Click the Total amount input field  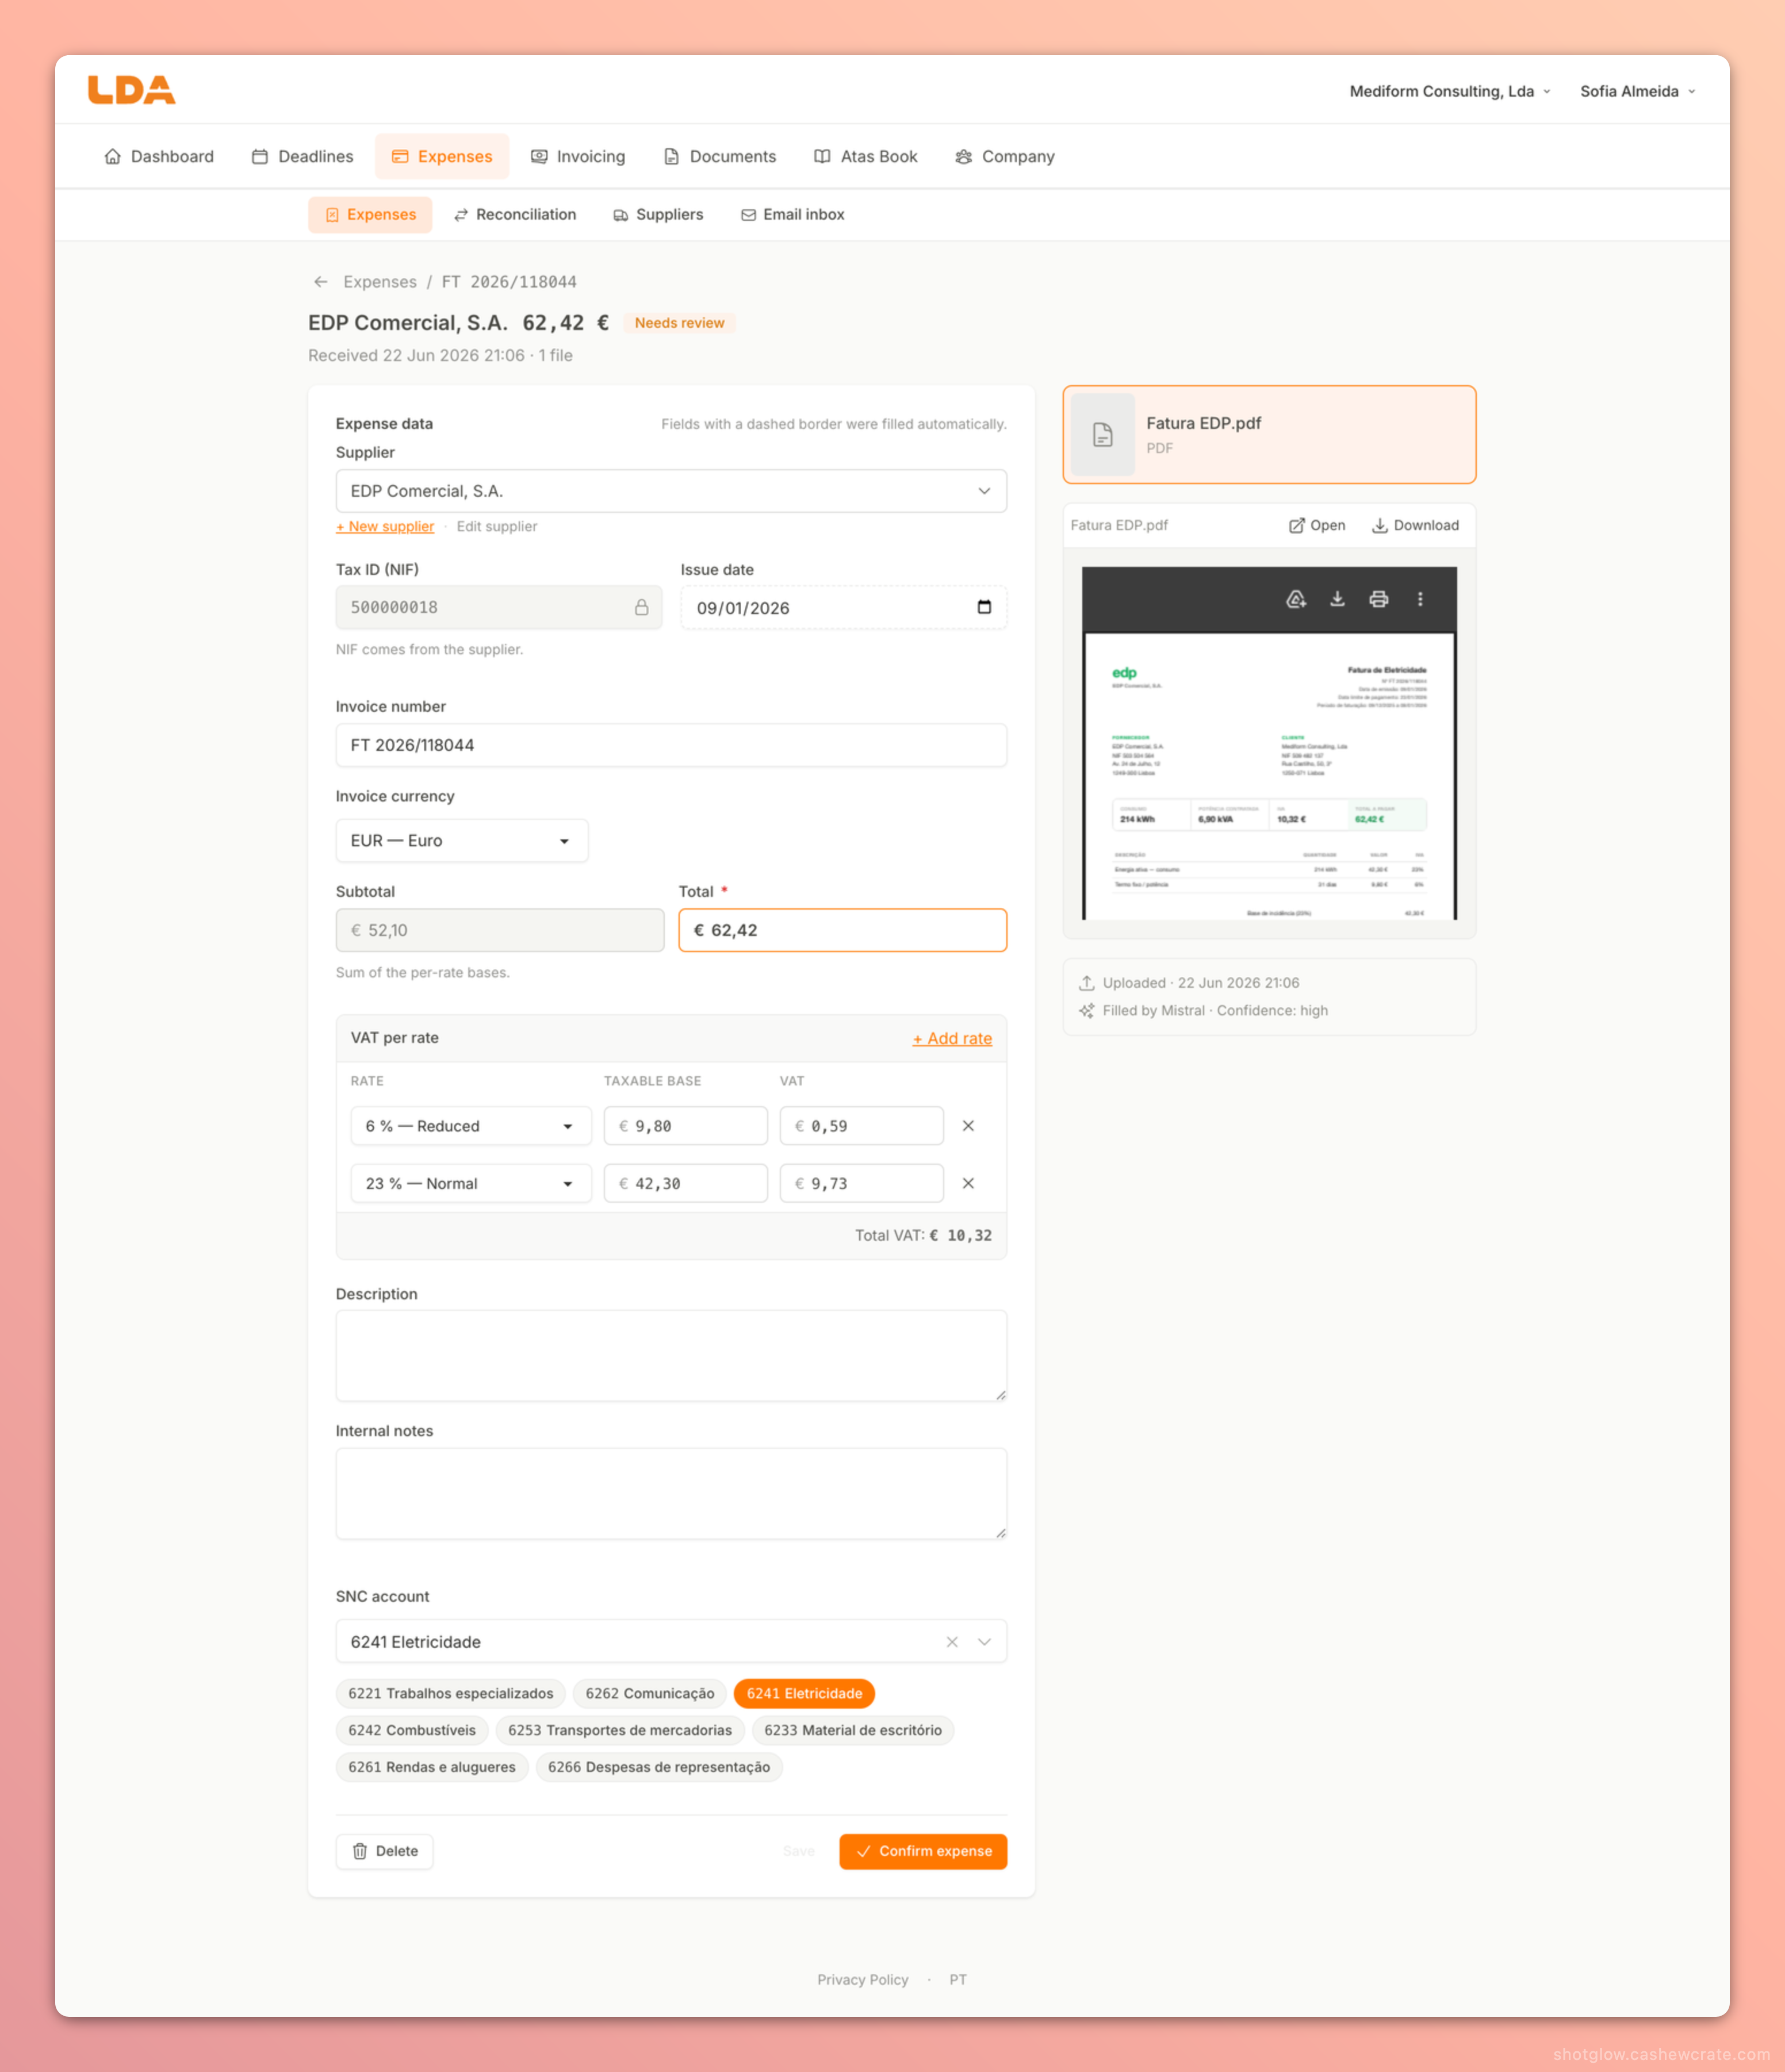tap(843, 930)
